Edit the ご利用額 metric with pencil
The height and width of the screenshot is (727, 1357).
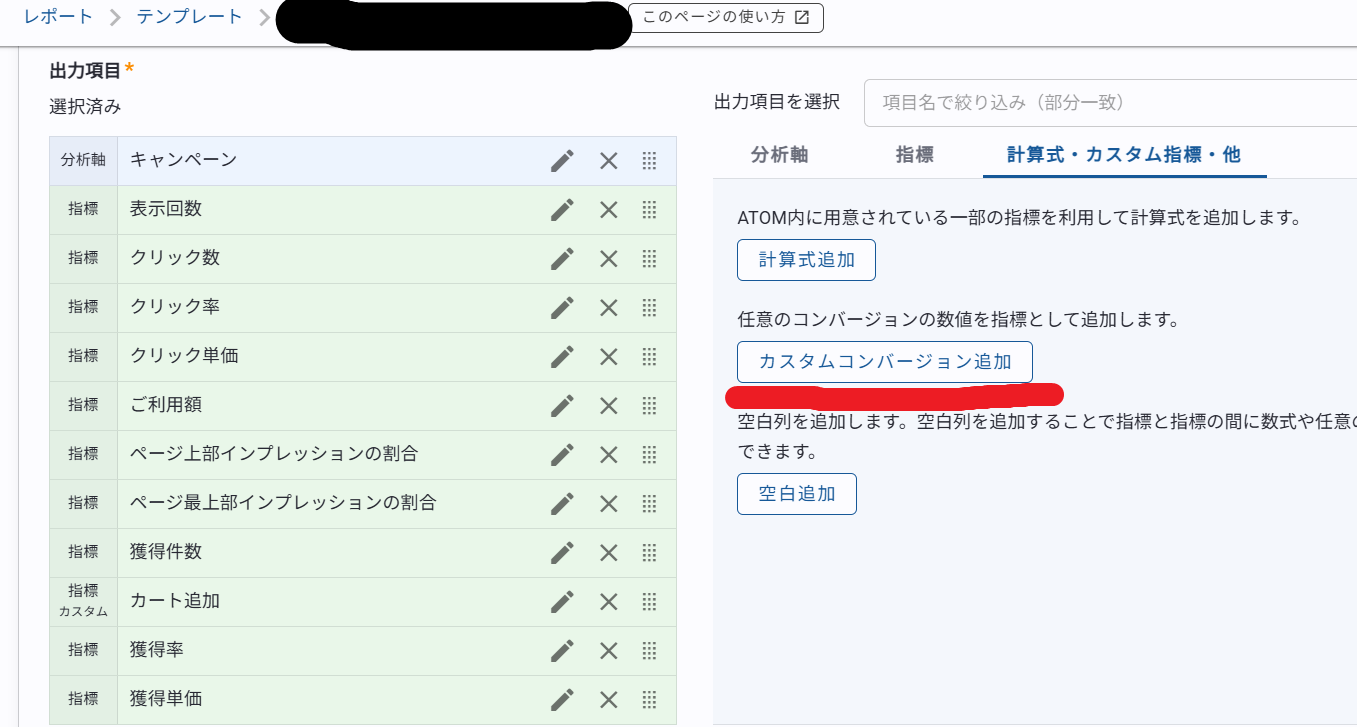point(562,406)
